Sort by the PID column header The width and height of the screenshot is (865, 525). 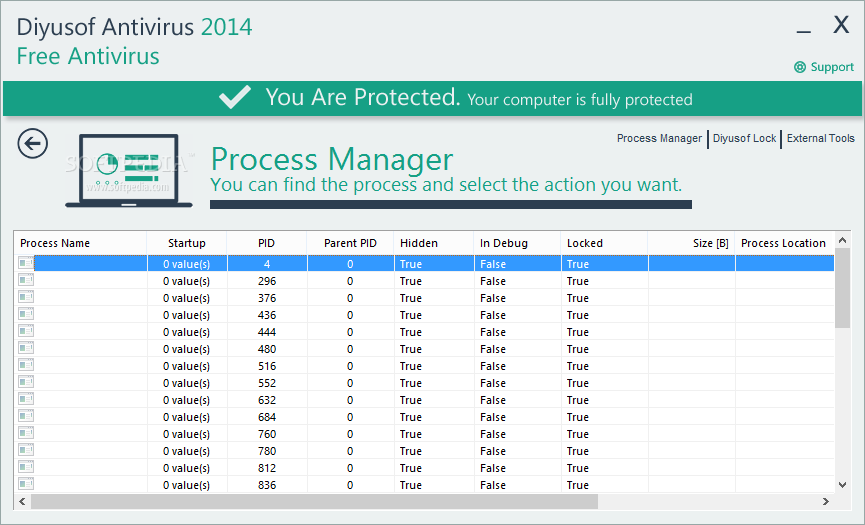(x=266, y=243)
